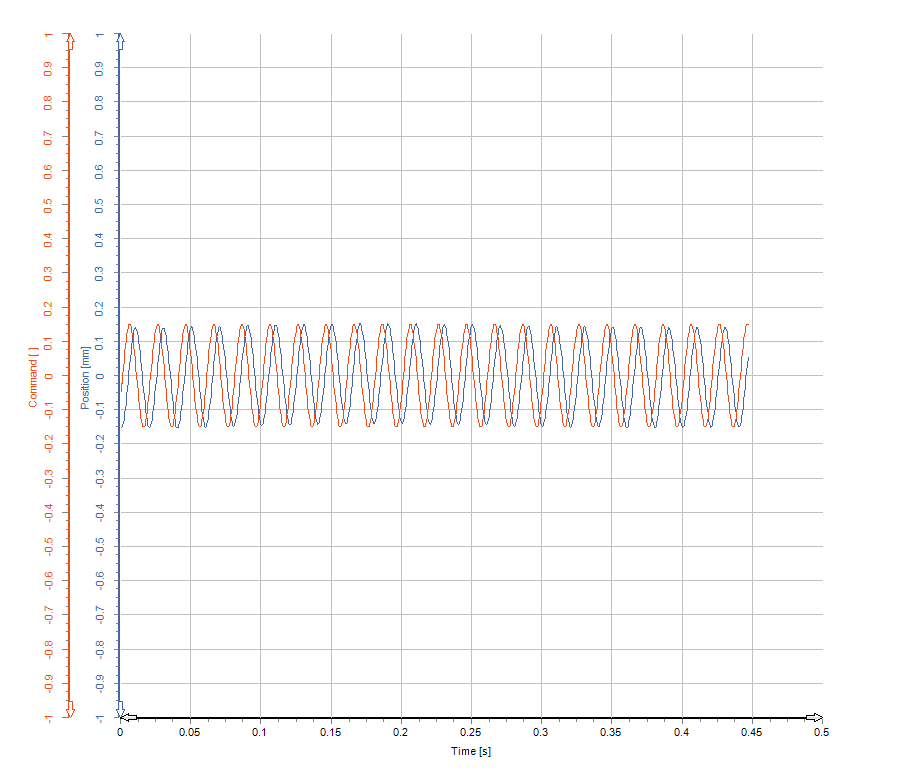Click the blue 0.5 tick on Position axis
The image size is (912, 772).
tap(99, 205)
